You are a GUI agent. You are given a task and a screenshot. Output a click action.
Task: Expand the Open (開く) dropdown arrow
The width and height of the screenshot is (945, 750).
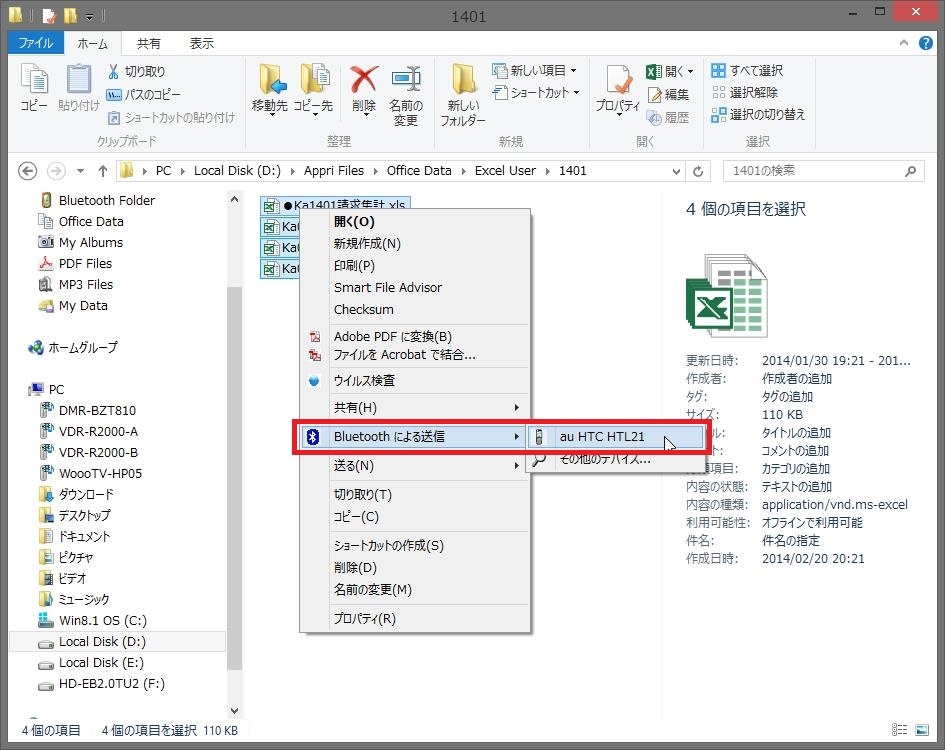pyautogui.click(x=690, y=71)
